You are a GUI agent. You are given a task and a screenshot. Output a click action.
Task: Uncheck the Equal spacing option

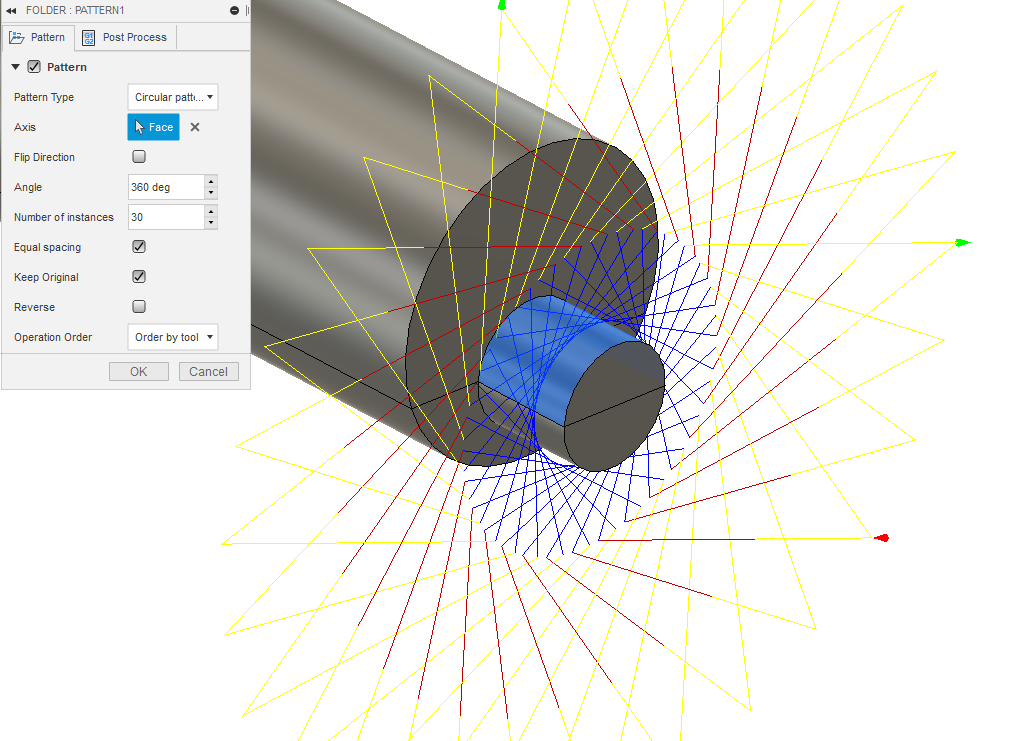pyautogui.click(x=138, y=246)
